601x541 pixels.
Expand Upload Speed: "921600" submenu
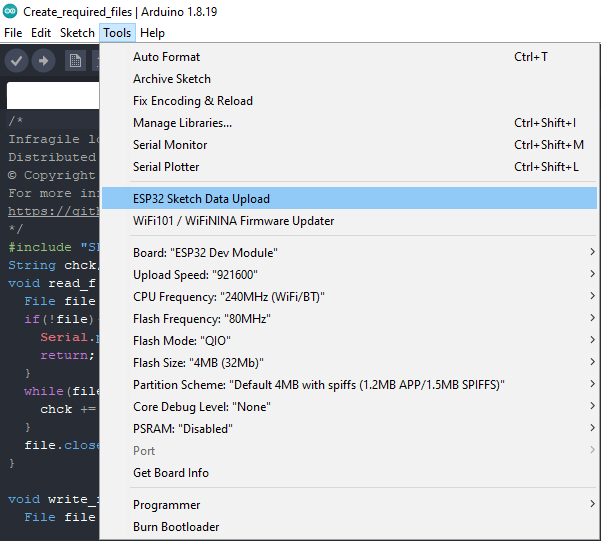(349, 275)
